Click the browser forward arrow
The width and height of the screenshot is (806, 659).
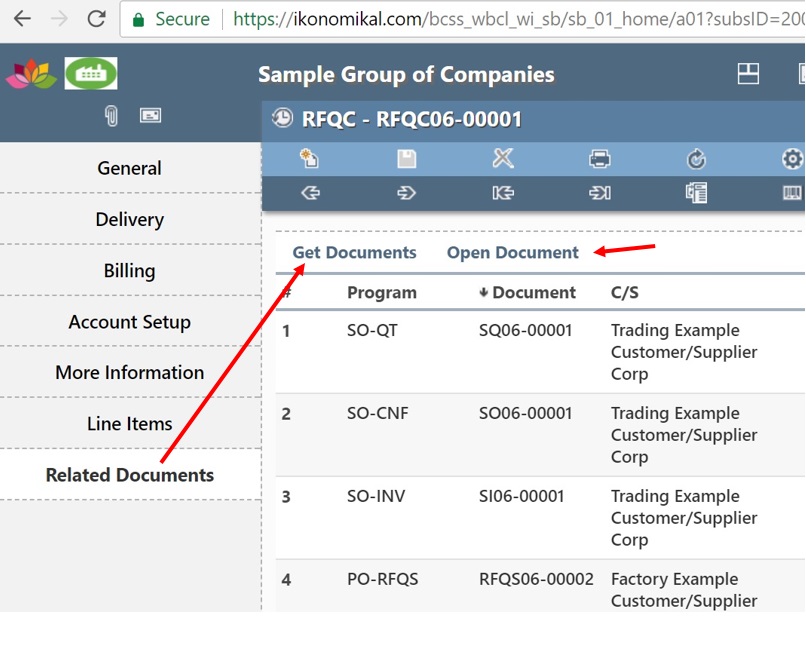[x=60, y=19]
